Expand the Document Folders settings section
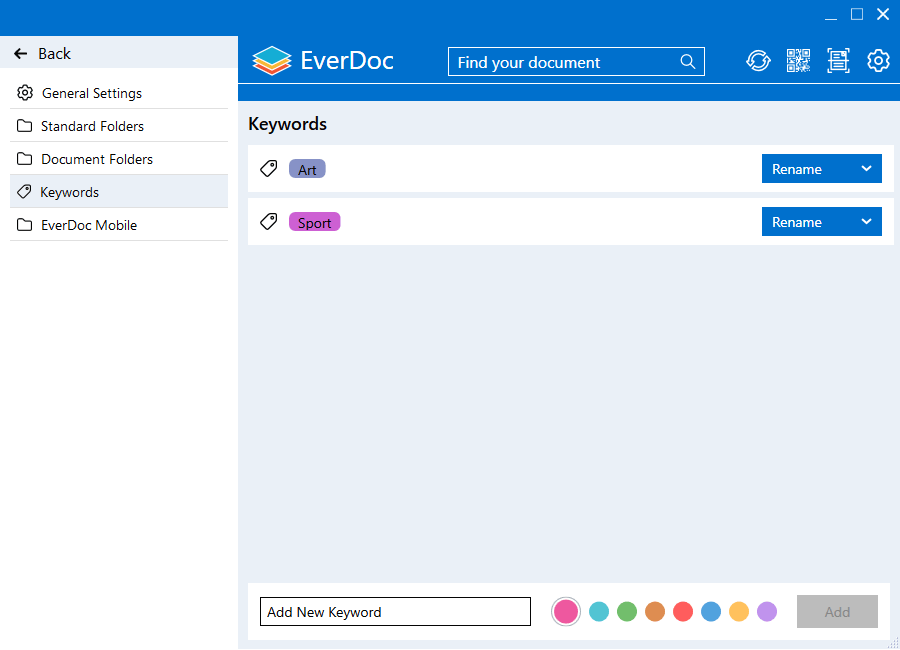 click(x=96, y=158)
